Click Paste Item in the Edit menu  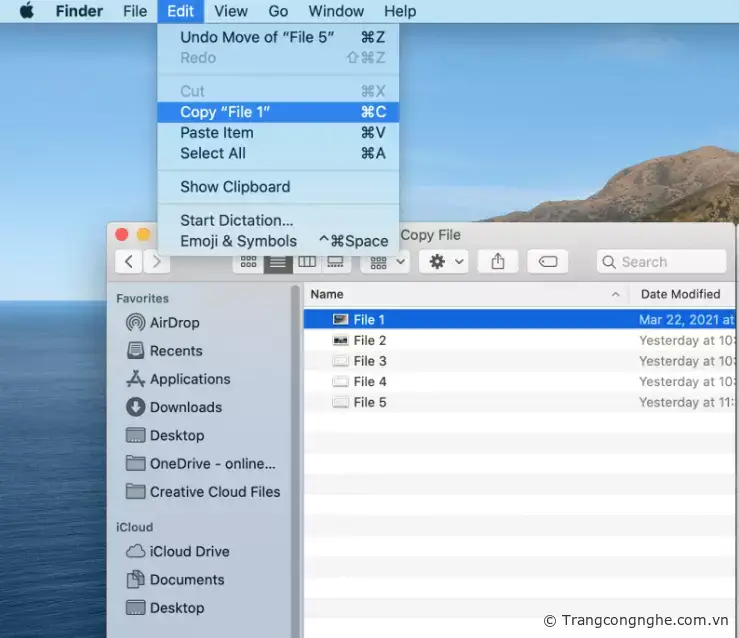pos(217,133)
